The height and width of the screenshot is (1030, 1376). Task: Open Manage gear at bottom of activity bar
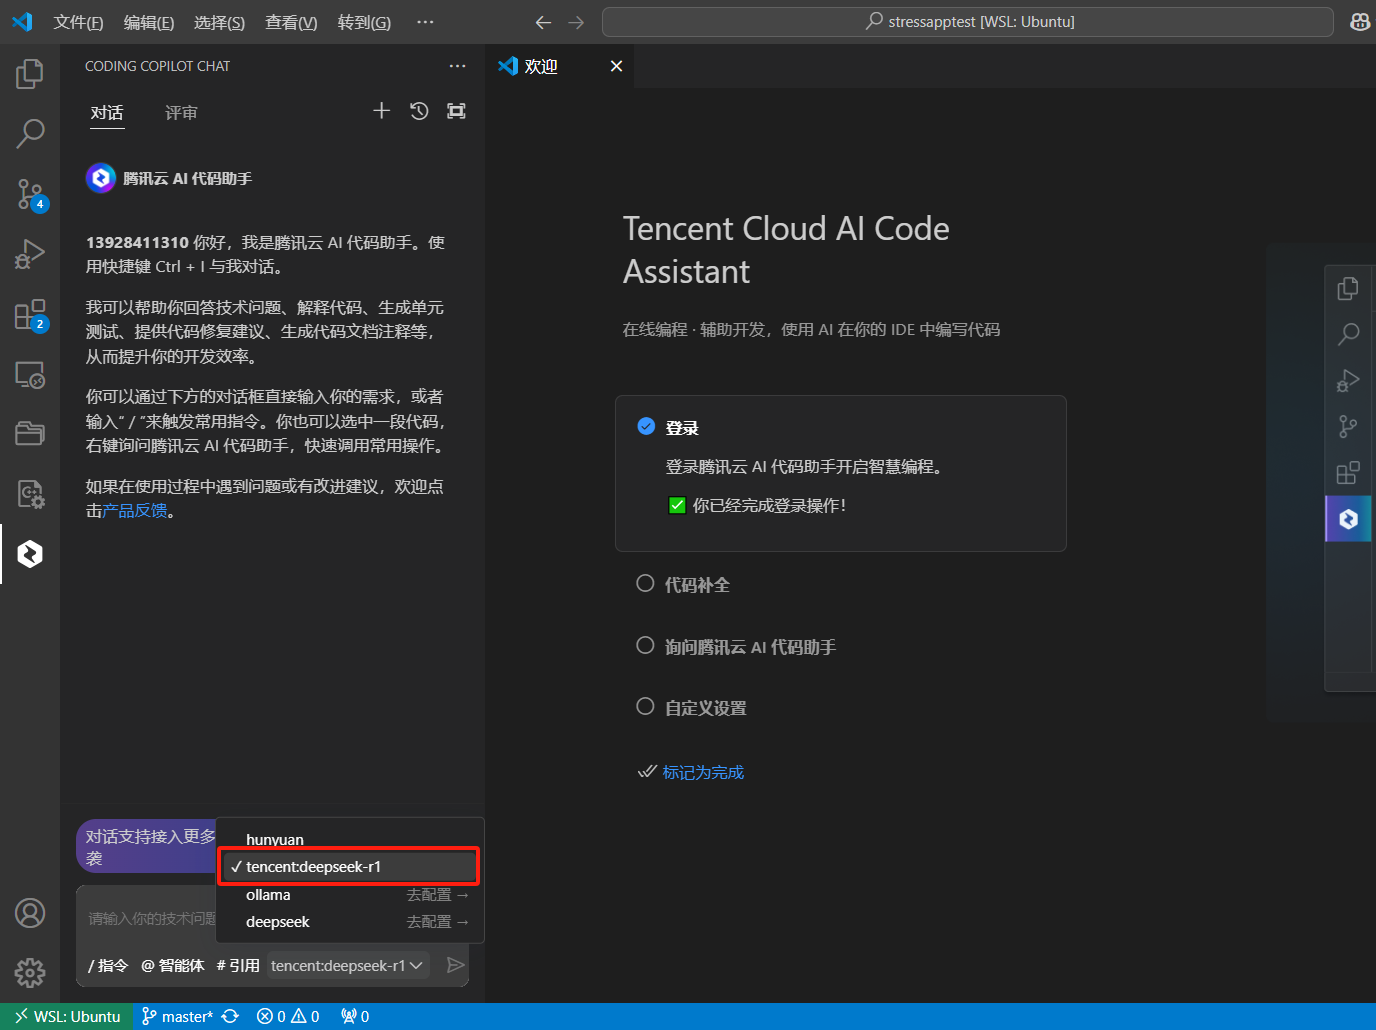point(30,972)
